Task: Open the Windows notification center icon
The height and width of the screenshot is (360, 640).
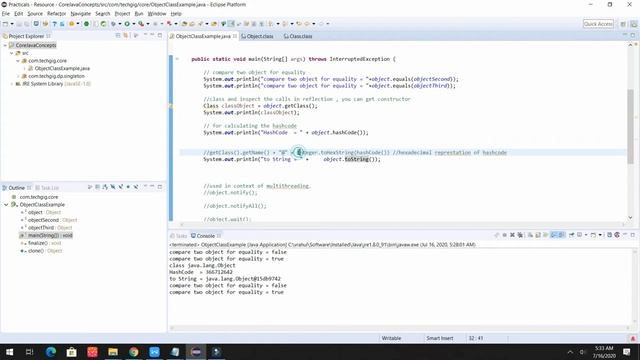Action: click(x=627, y=352)
